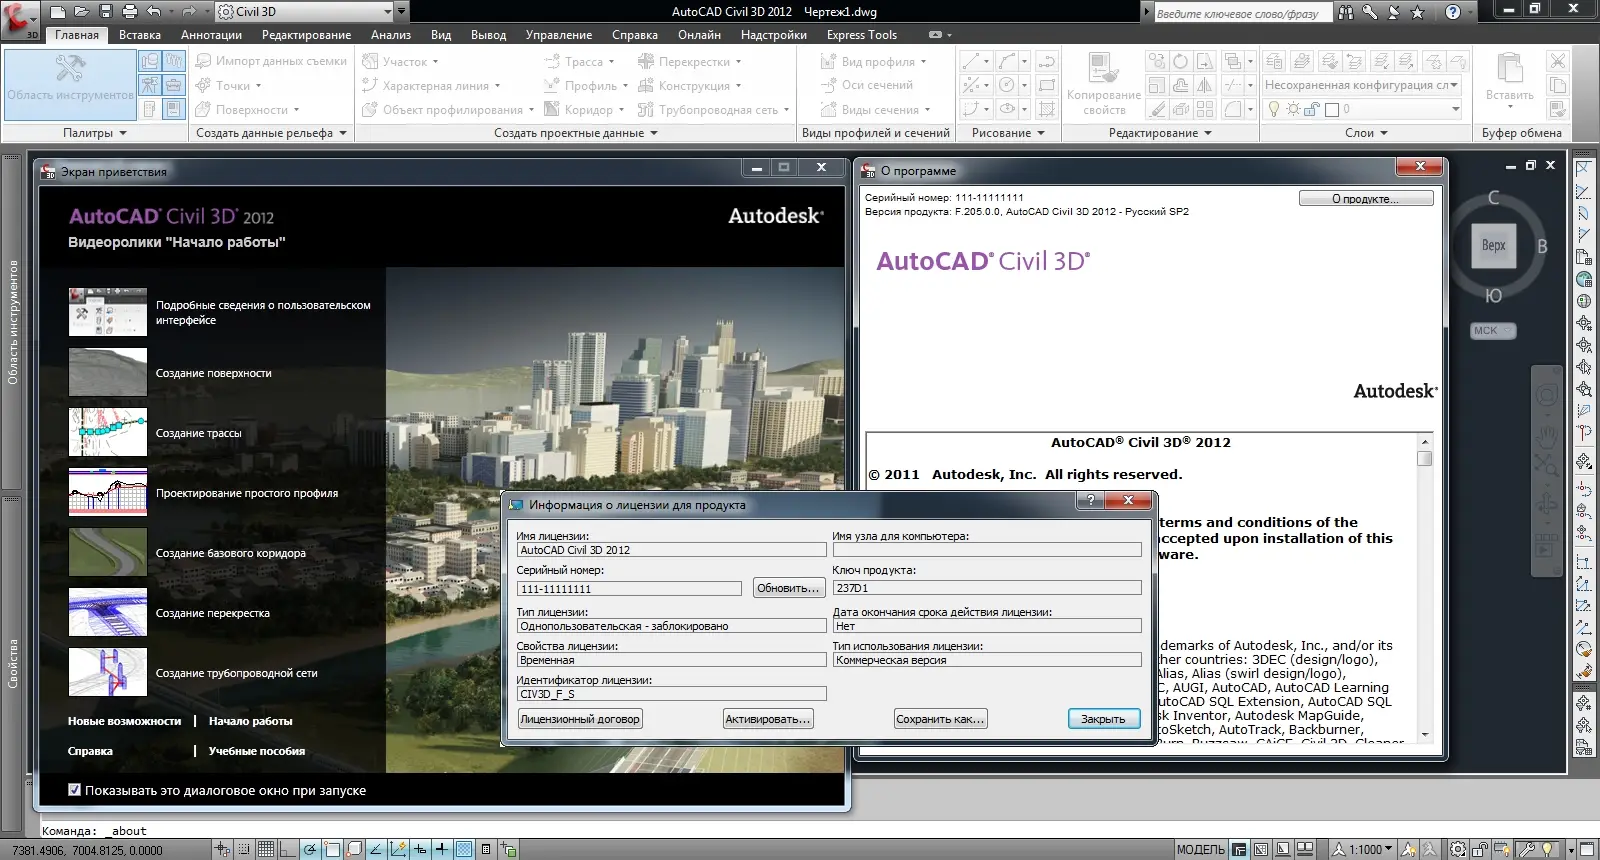Click the Open file folder icon
The width and height of the screenshot is (1600, 860).
tap(81, 12)
